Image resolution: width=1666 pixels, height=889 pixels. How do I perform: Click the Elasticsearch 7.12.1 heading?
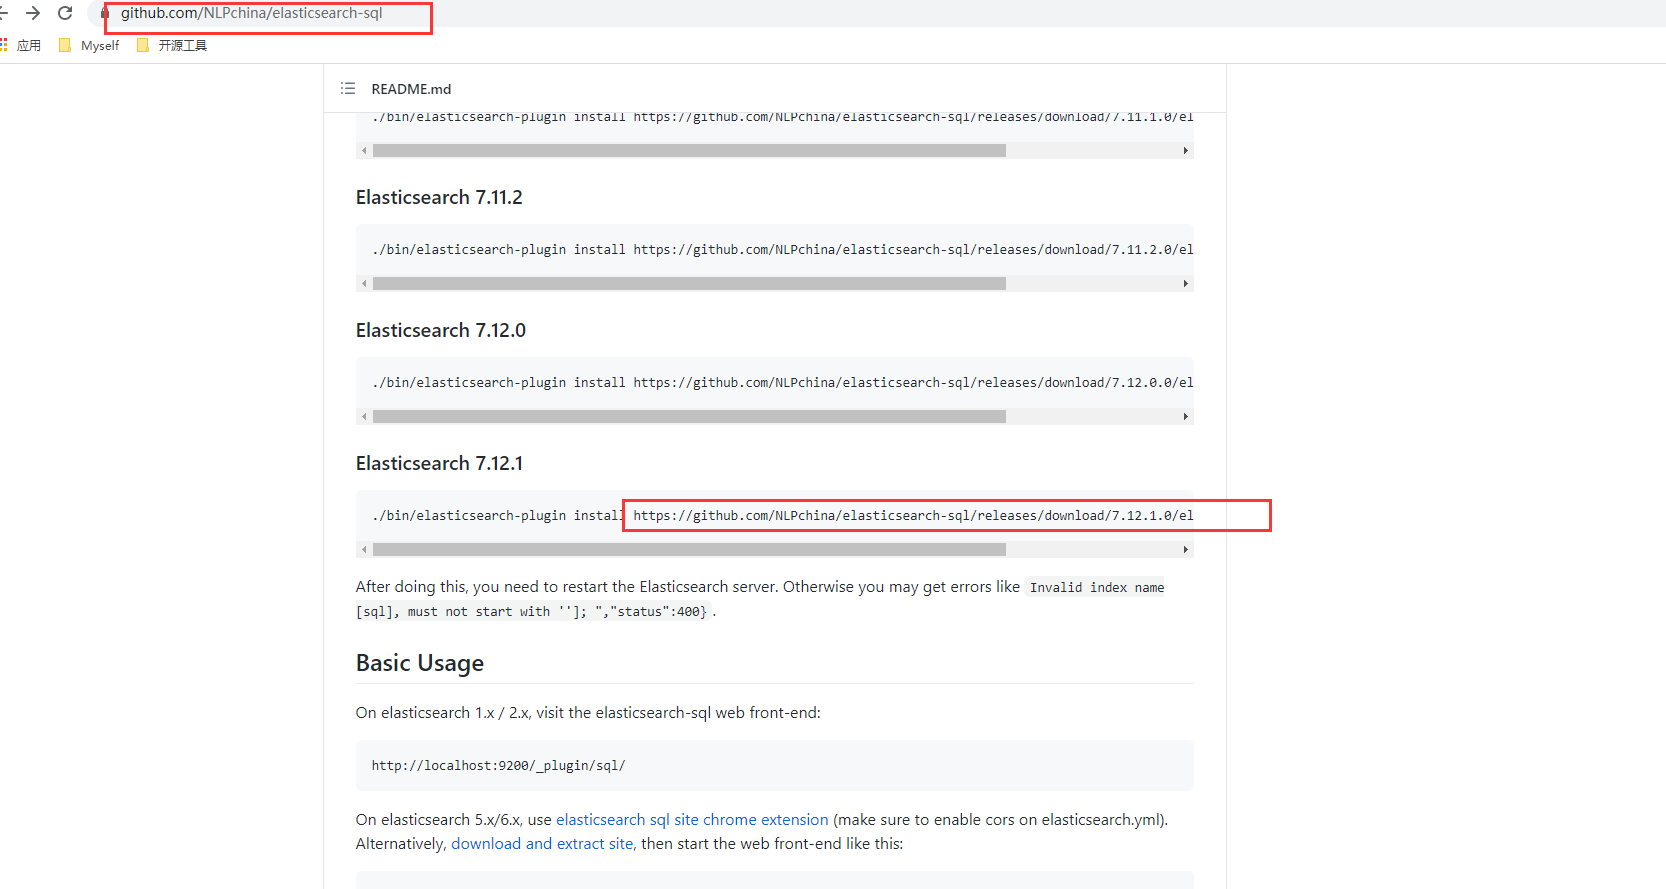pyautogui.click(x=439, y=463)
